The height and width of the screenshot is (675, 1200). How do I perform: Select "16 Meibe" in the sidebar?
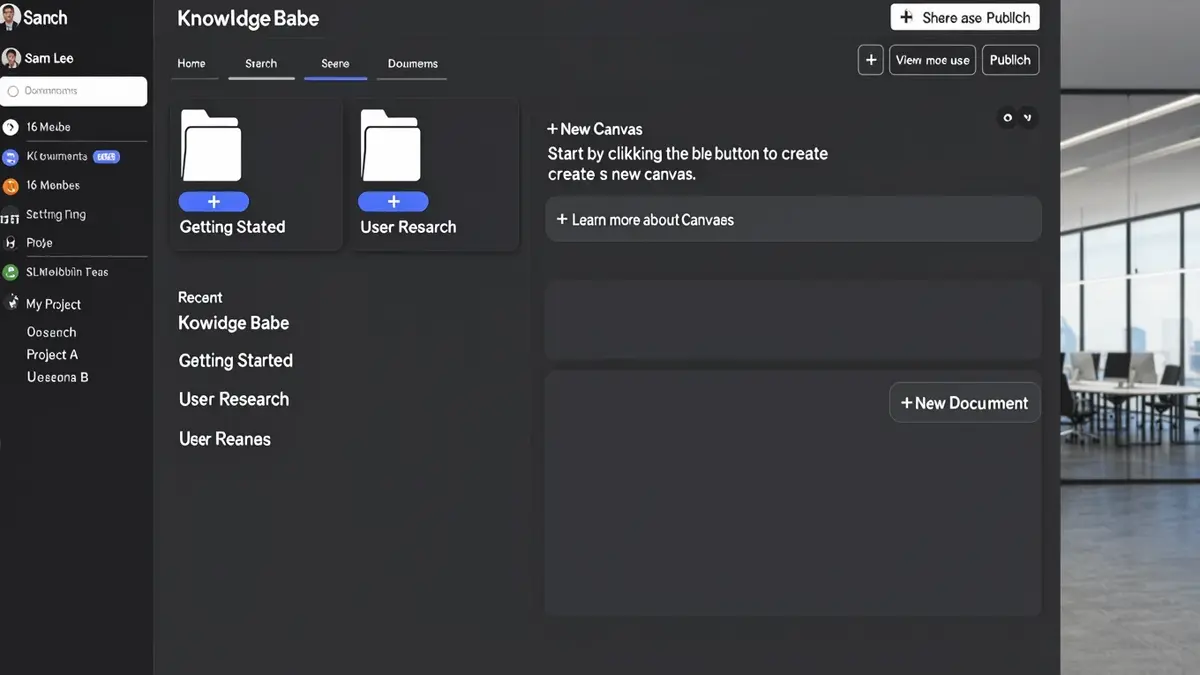click(x=48, y=127)
